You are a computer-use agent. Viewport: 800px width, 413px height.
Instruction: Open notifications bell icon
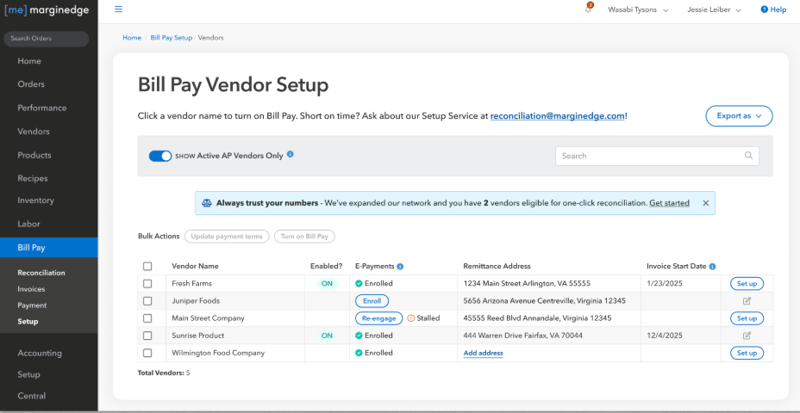pos(588,9)
